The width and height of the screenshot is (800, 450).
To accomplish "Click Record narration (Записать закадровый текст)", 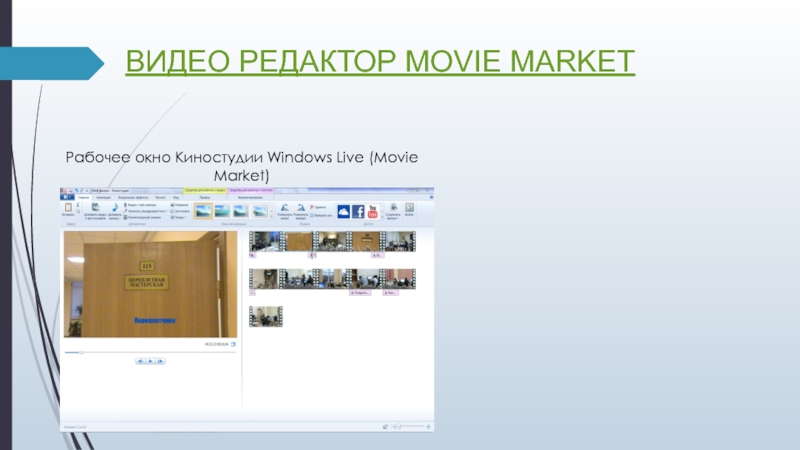I will coord(145,211).
